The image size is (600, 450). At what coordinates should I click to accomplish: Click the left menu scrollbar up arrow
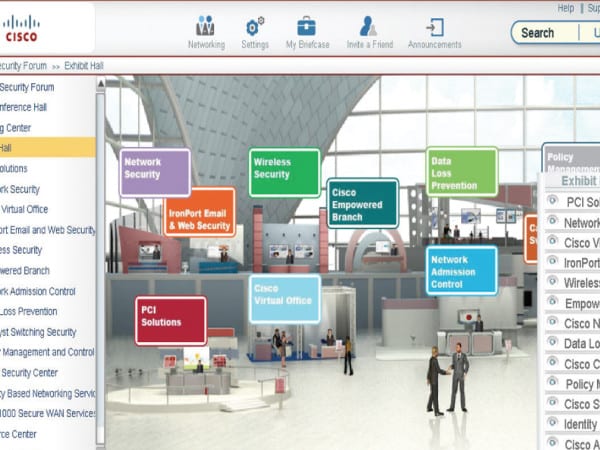tap(101, 83)
